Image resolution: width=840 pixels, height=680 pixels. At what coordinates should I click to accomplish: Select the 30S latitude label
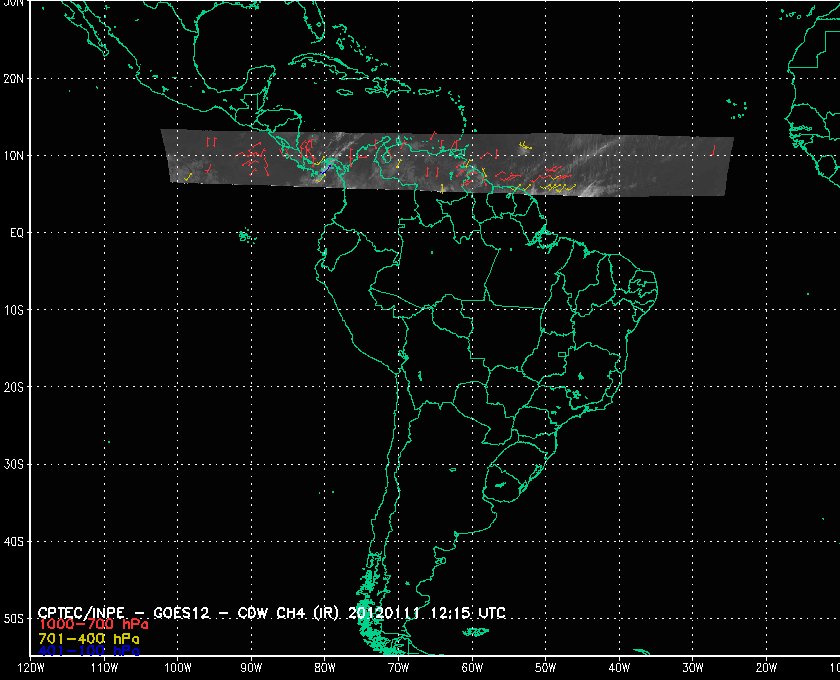[x=13, y=465]
